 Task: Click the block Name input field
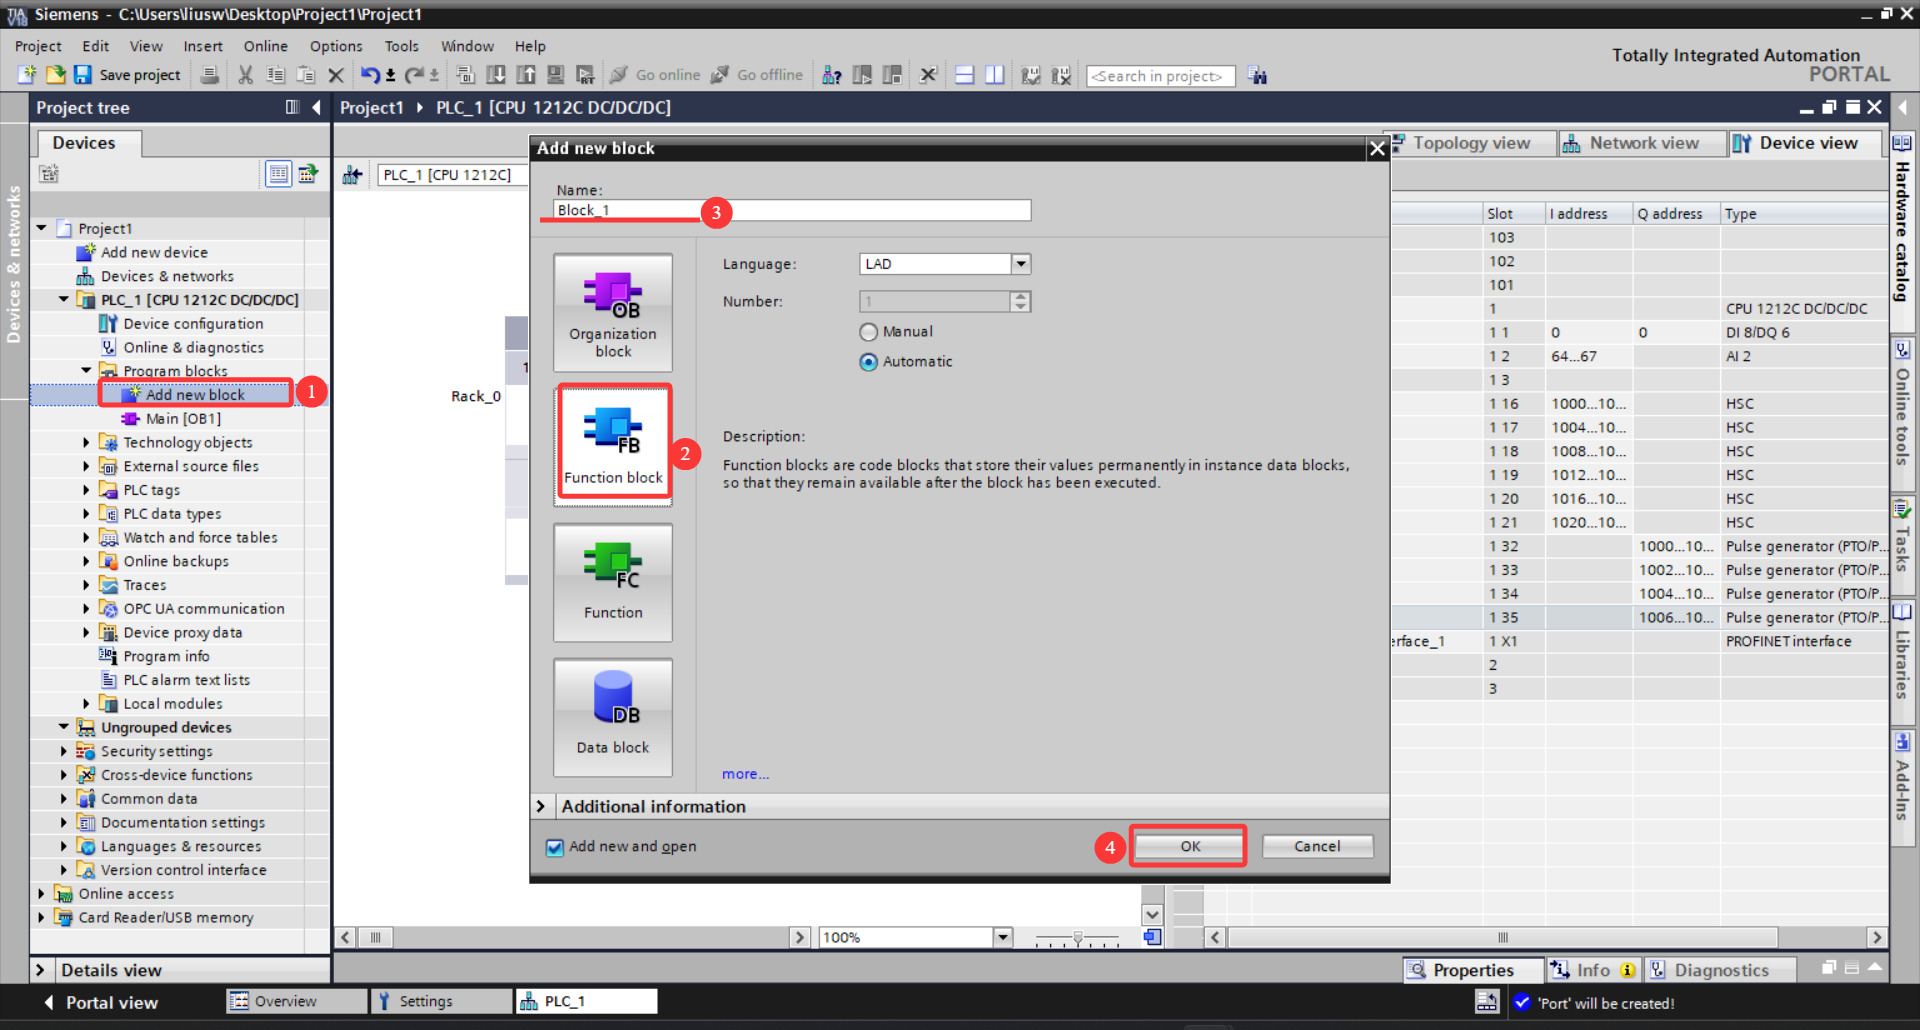pos(792,210)
